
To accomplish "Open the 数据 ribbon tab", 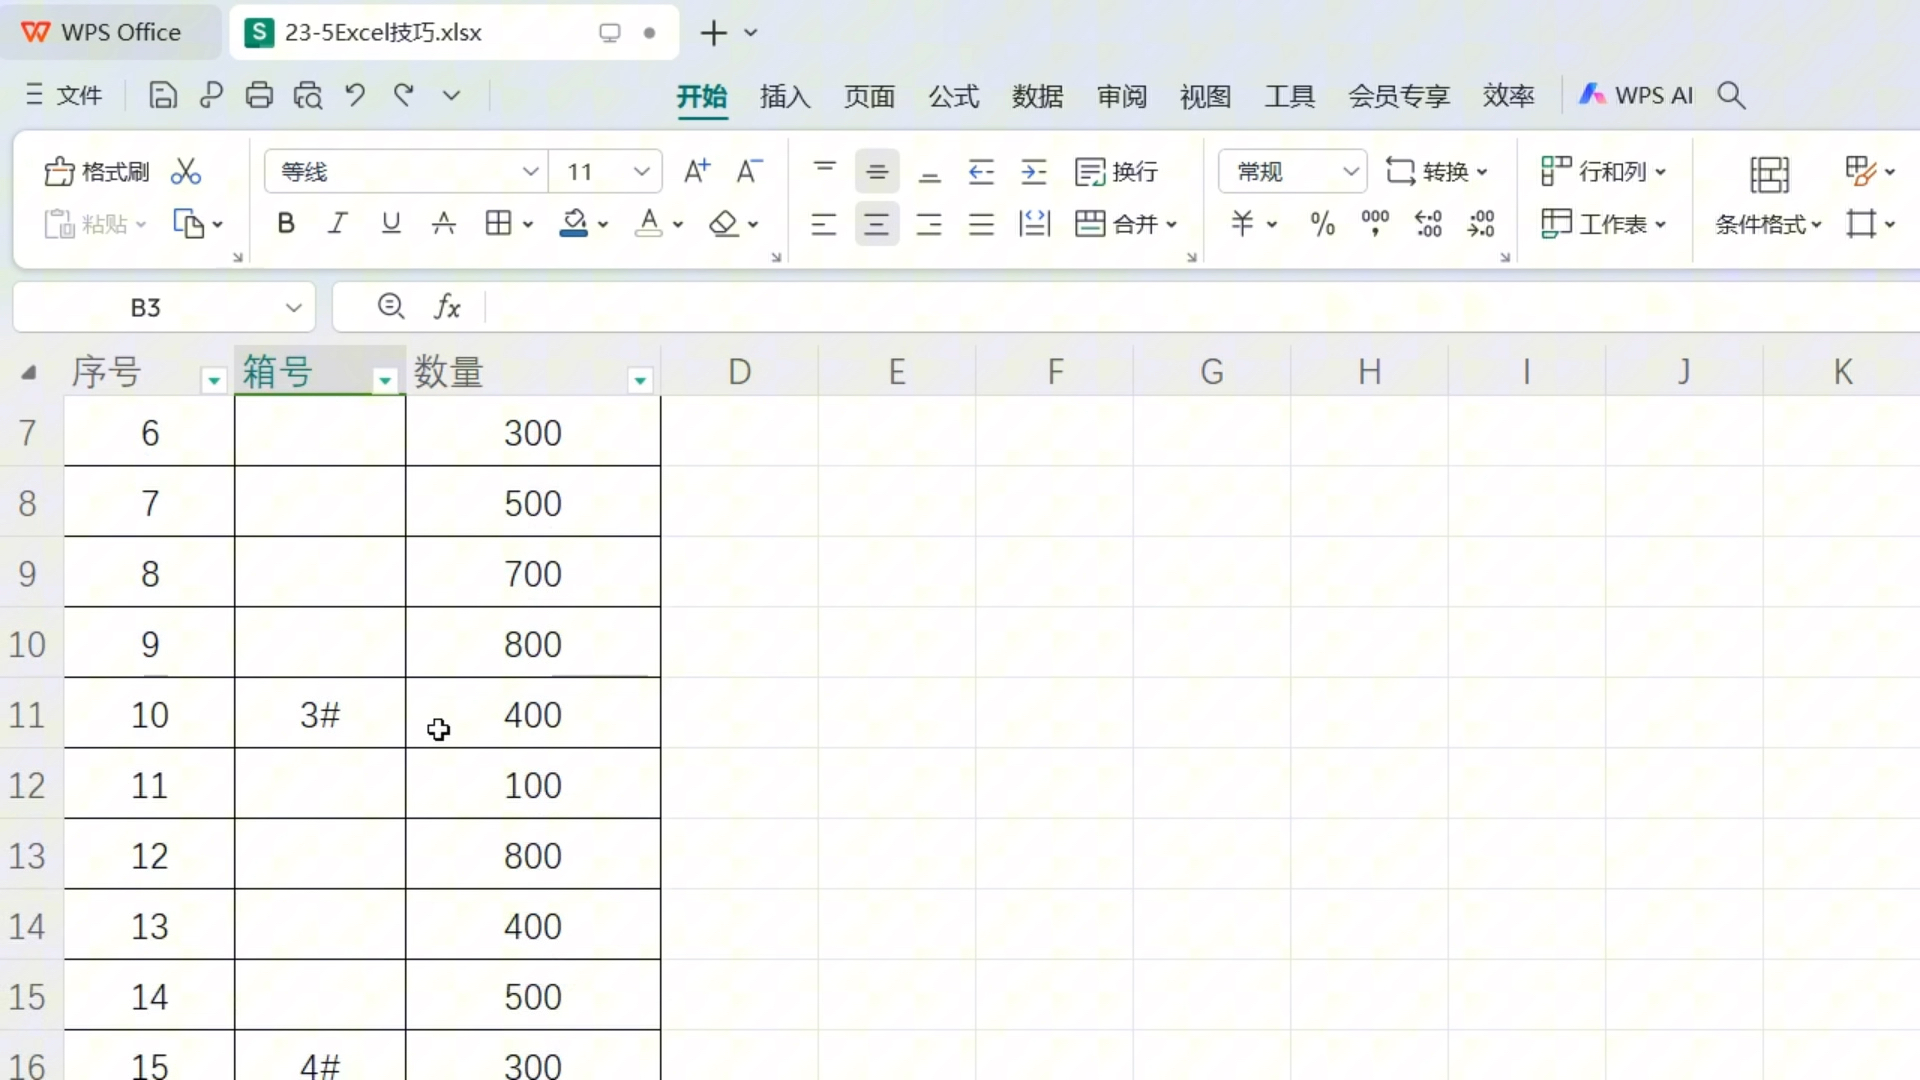I will (x=1037, y=96).
